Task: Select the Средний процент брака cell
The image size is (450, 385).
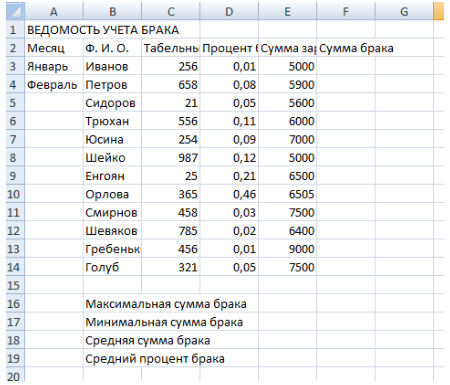Action: (x=155, y=358)
